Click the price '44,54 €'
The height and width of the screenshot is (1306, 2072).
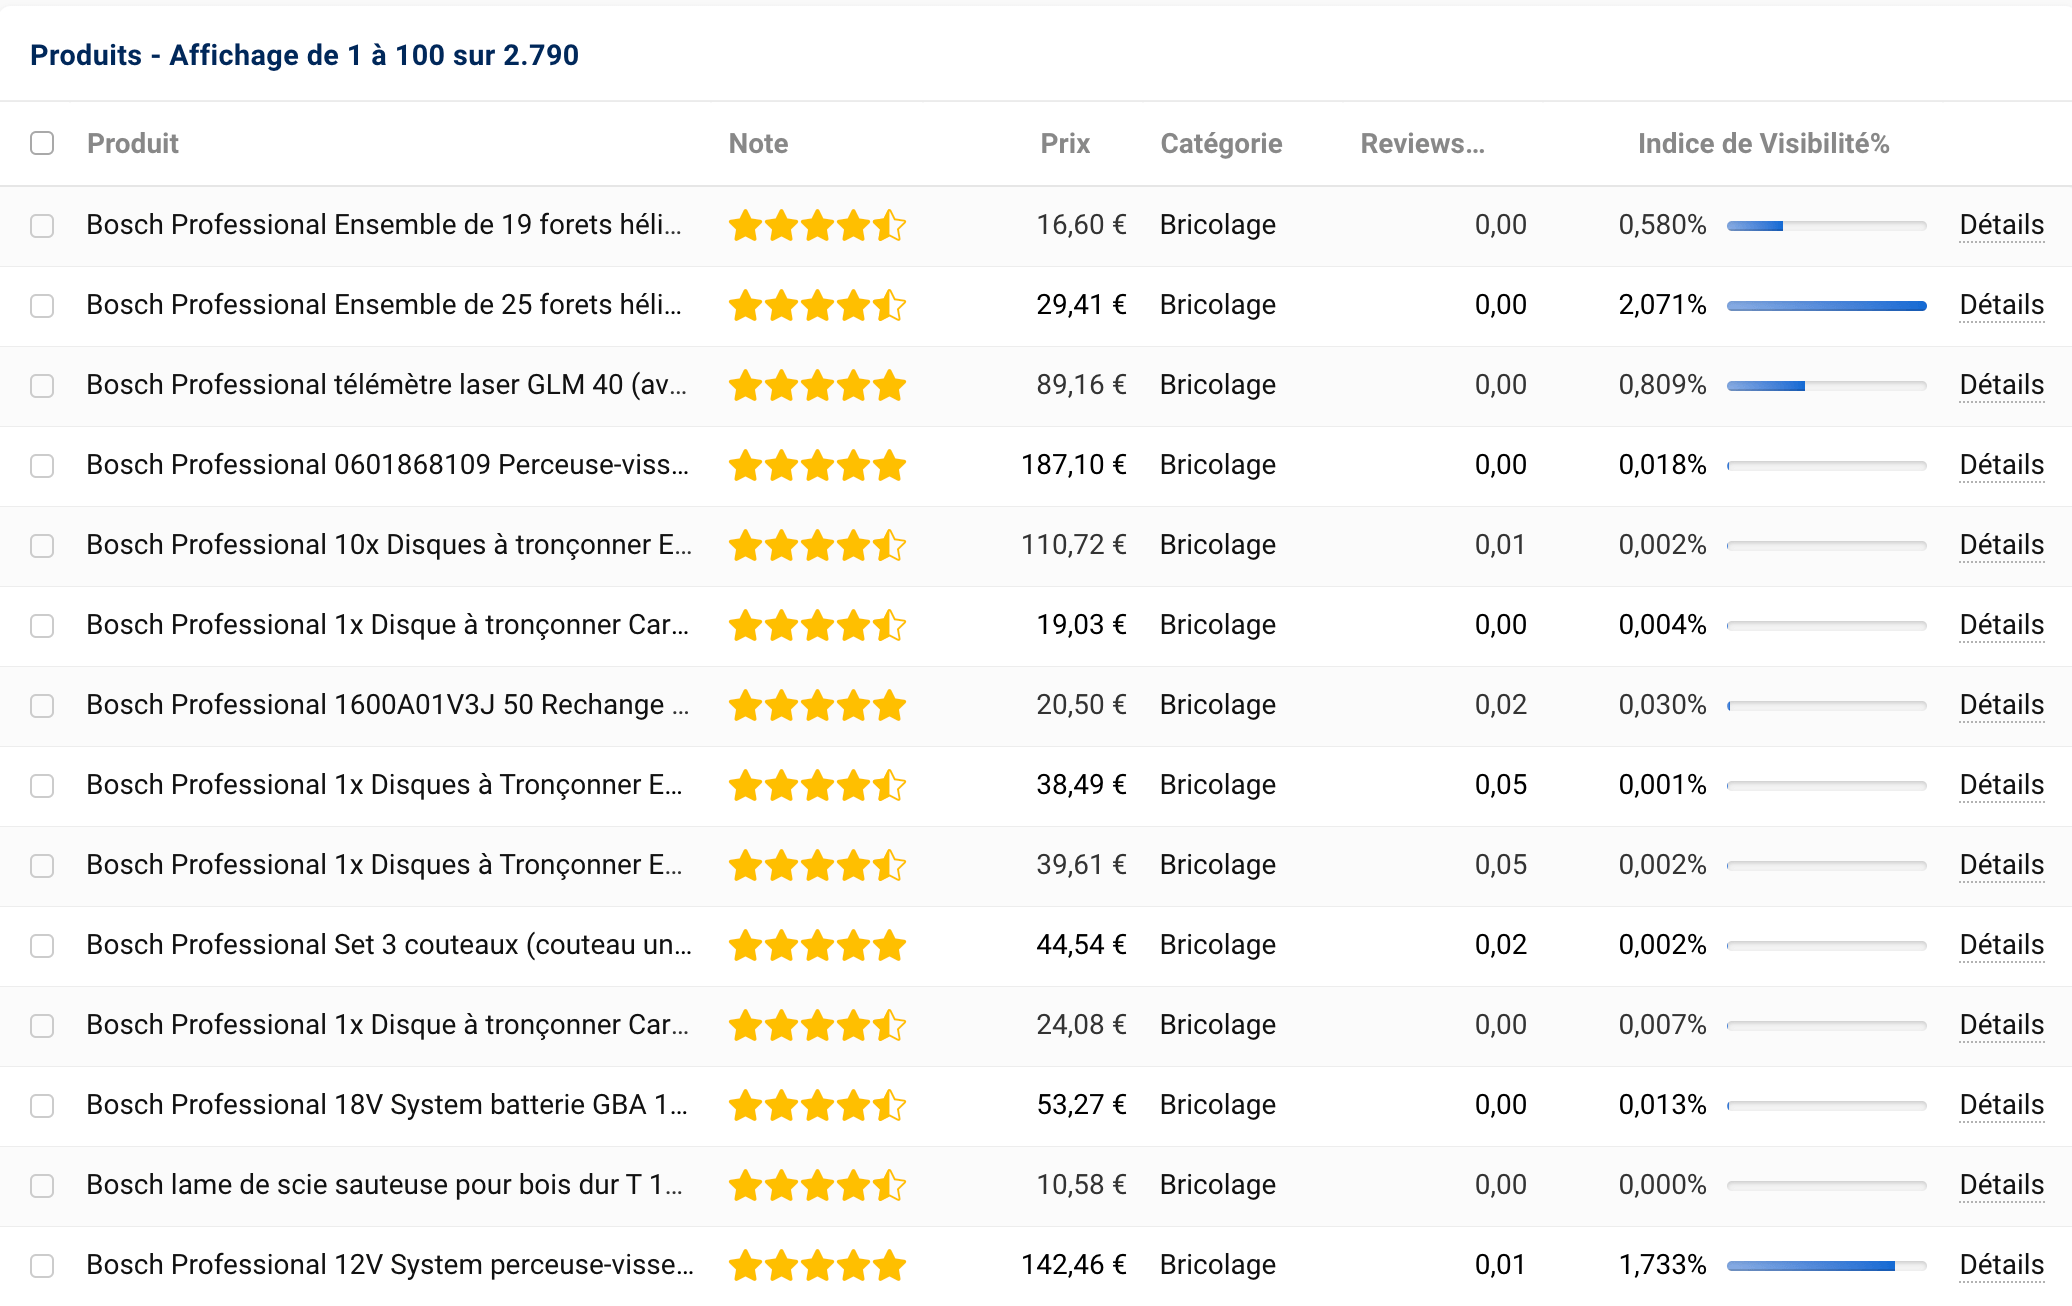point(1082,945)
